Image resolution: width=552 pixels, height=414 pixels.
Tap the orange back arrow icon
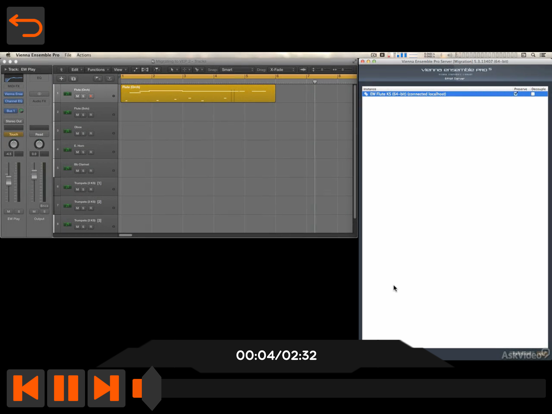(26, 26)
